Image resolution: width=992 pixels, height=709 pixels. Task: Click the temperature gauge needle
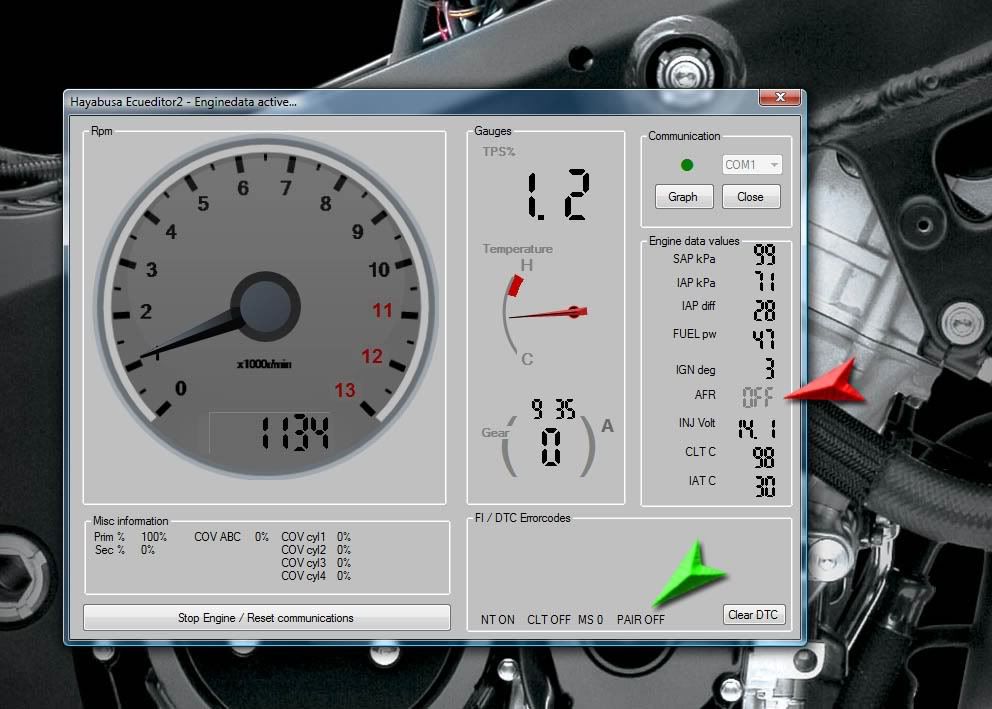coord(549,312)
